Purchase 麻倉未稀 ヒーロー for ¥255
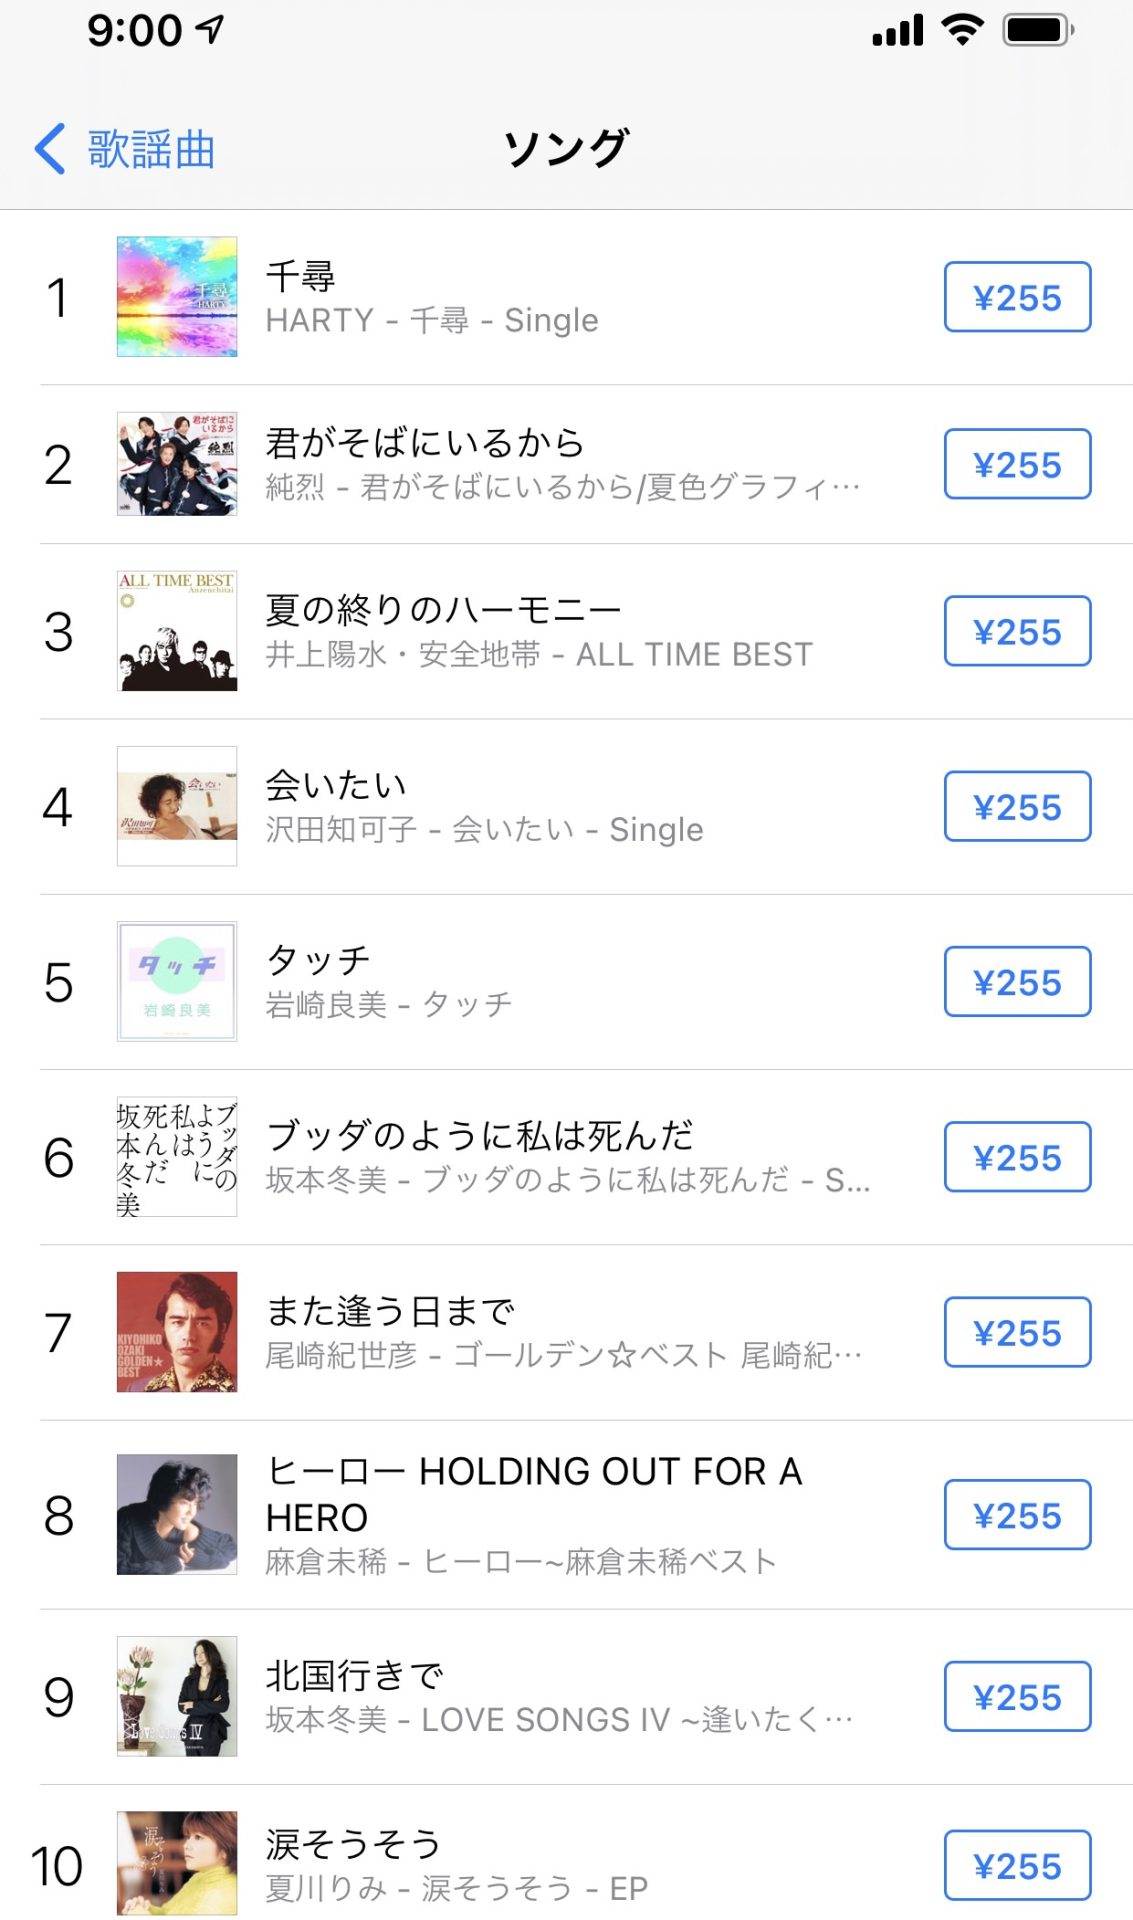This screenshot has width=1133, height=1920. [x=1017, y=1515]
